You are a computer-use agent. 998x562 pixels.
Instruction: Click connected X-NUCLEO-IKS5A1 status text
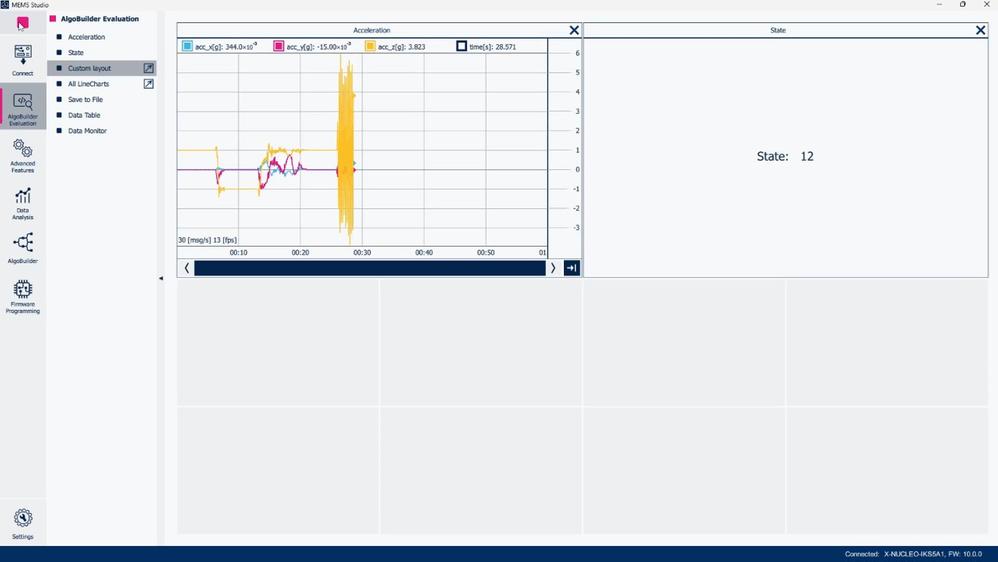(x=913, y=554)
